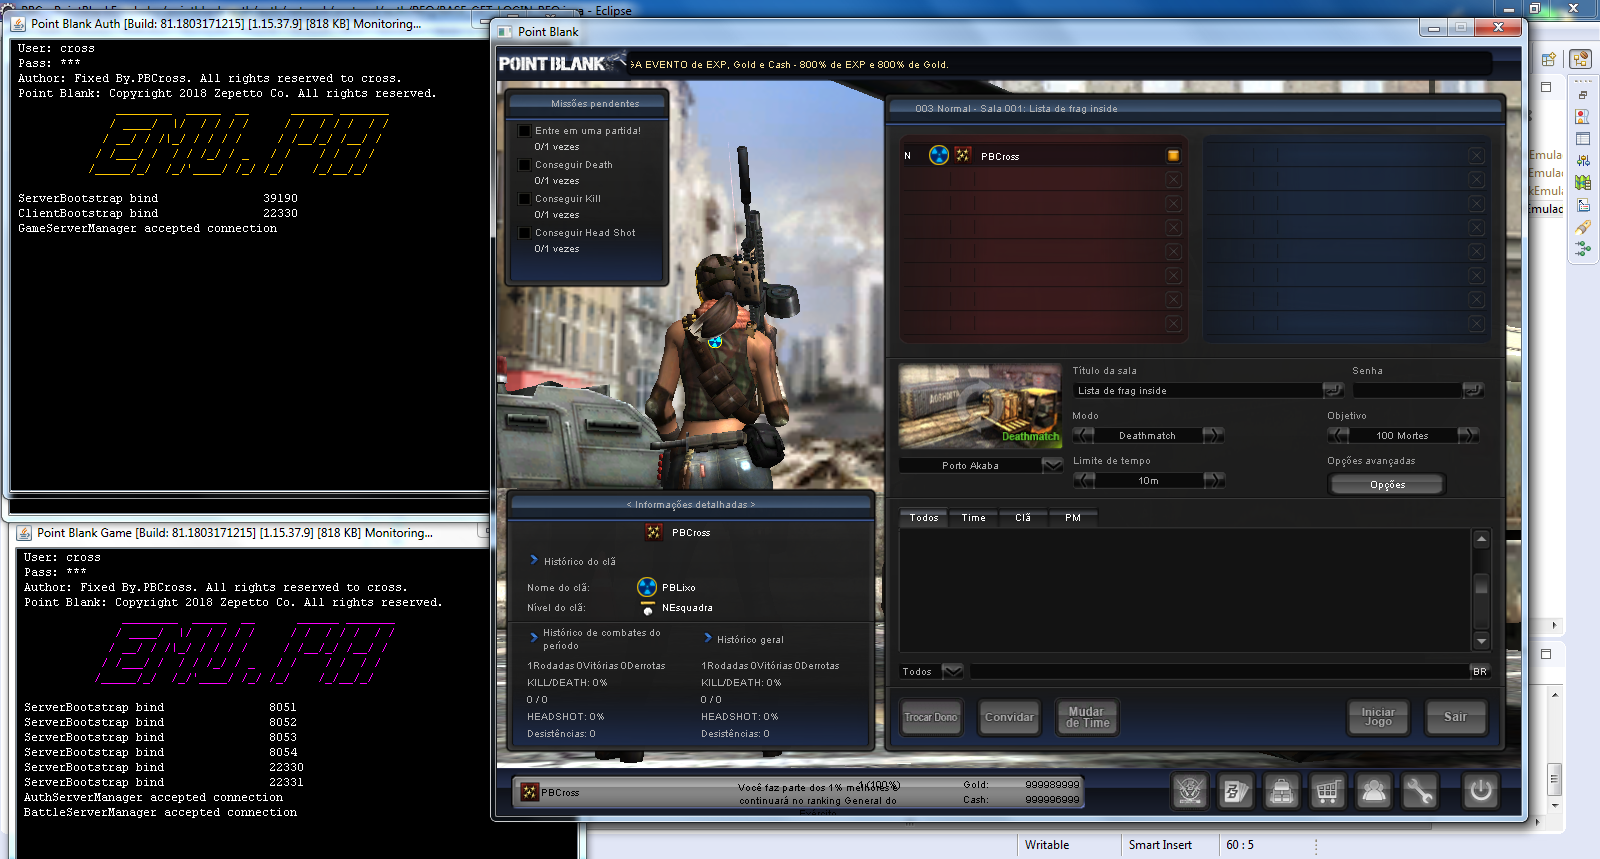Confirm password with enter icon
This screenshot has width=1600, height=859.
tap(1473, 390)
